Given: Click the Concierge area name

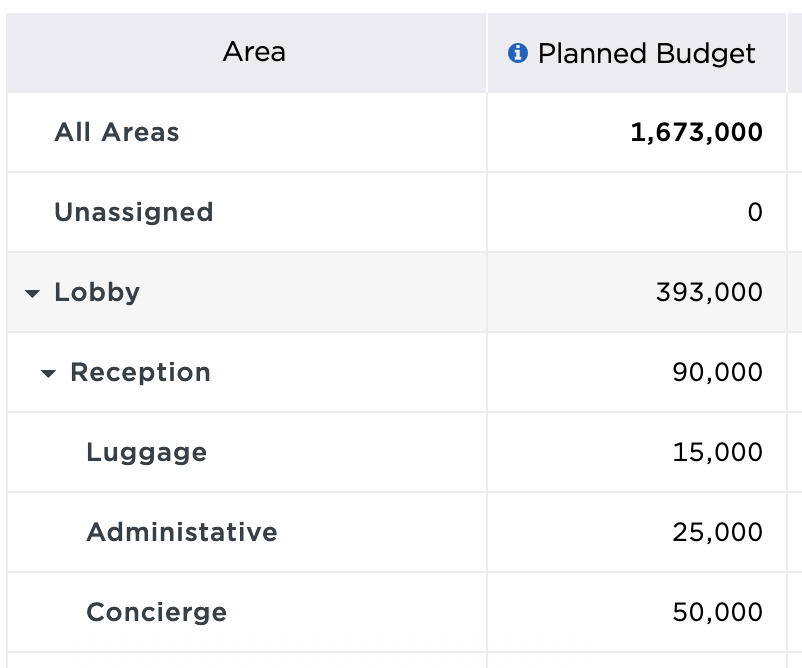Looking at the screenshot, I should point(156,612).
